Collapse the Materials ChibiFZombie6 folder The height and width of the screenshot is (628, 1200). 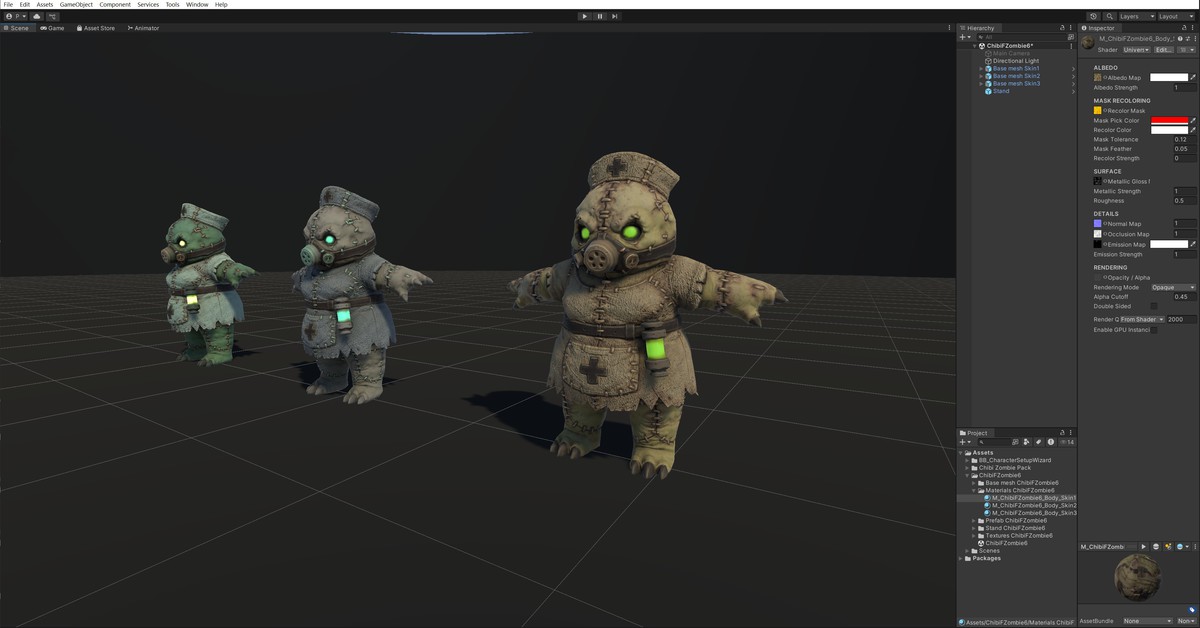point(975,491)
